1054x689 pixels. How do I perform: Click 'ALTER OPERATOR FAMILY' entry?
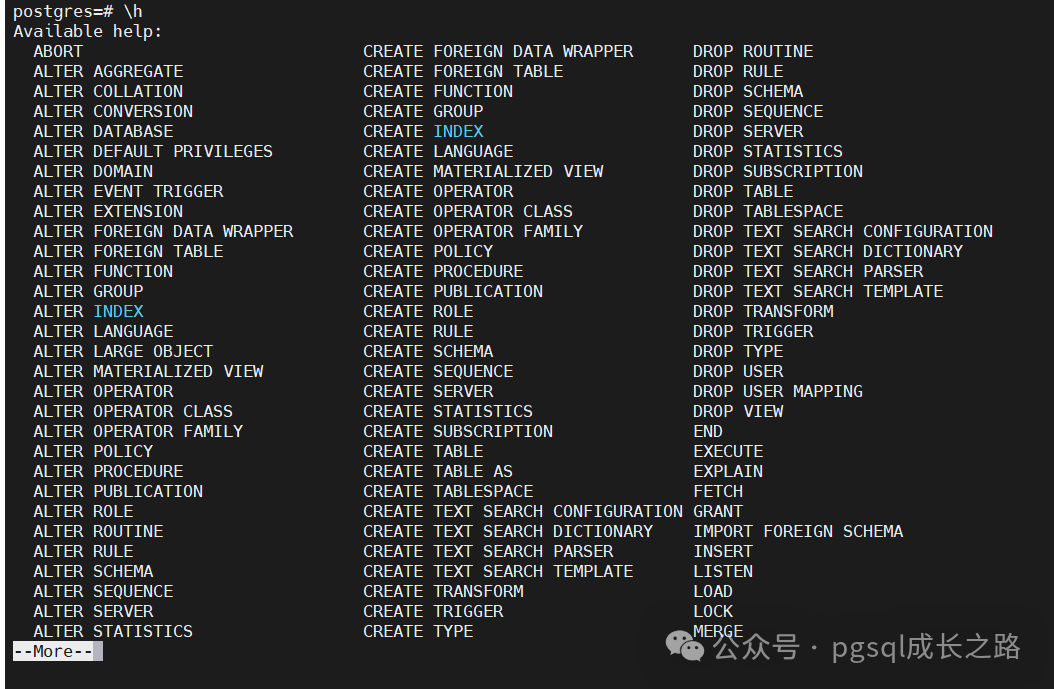click(138, 432)
